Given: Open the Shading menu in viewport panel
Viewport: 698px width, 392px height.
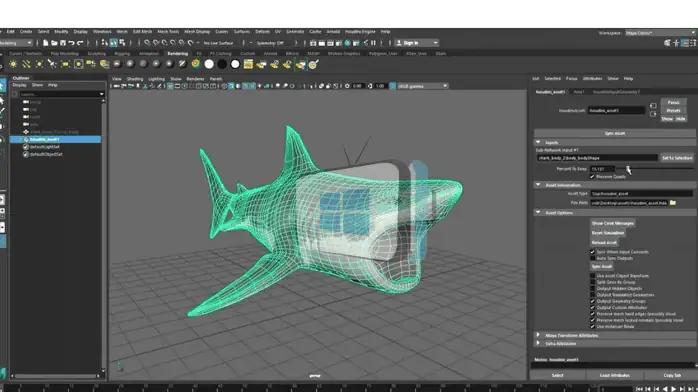Looking at the screenshot, I should tap(135, 79).
